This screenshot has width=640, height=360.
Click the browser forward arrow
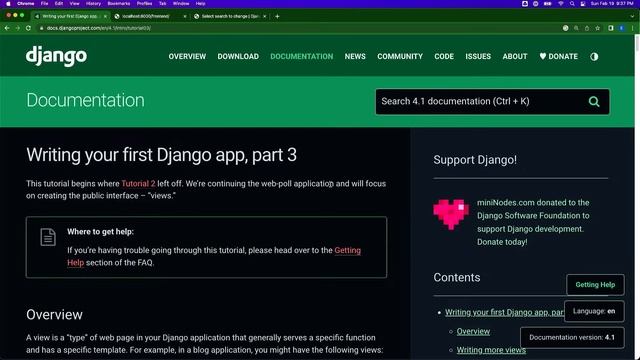18,28
